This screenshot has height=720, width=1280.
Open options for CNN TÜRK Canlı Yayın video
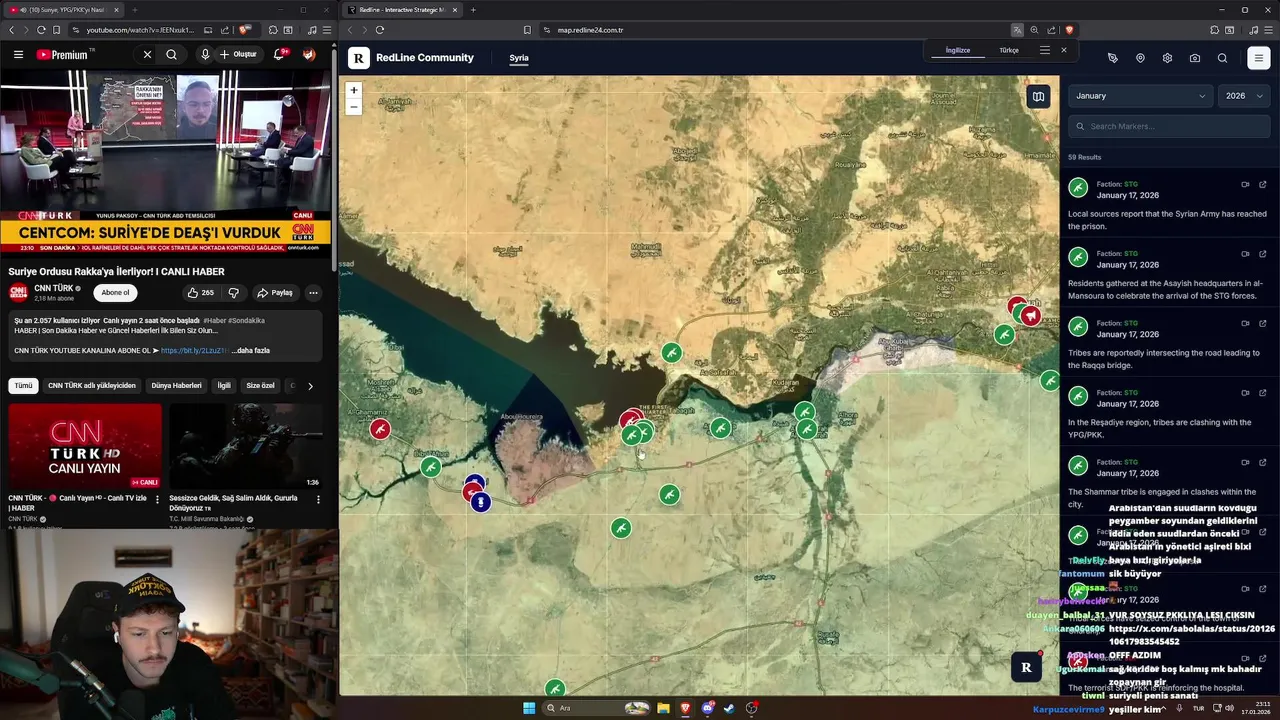click(x=156, y=499)
